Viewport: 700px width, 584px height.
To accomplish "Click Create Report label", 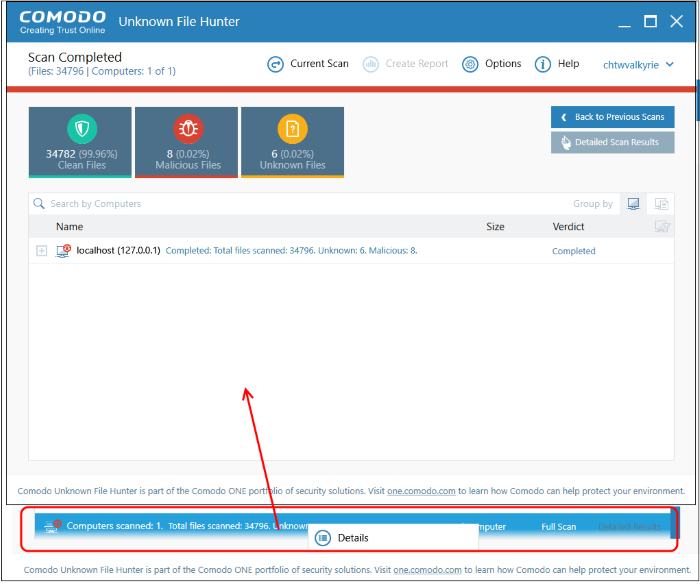I will pos(417,64).
